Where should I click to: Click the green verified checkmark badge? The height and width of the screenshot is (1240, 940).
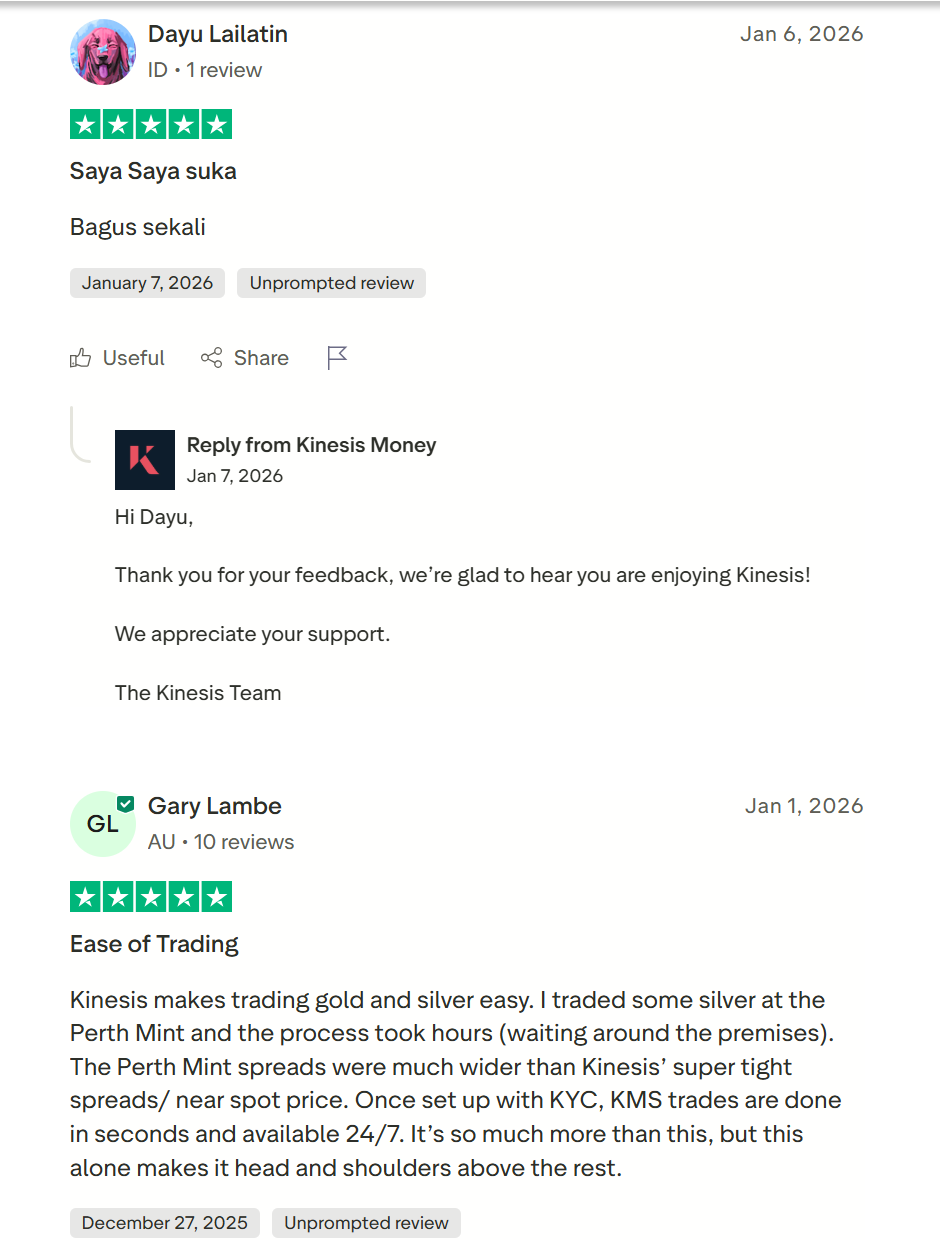pyautogui.click(x=125, y=801)
